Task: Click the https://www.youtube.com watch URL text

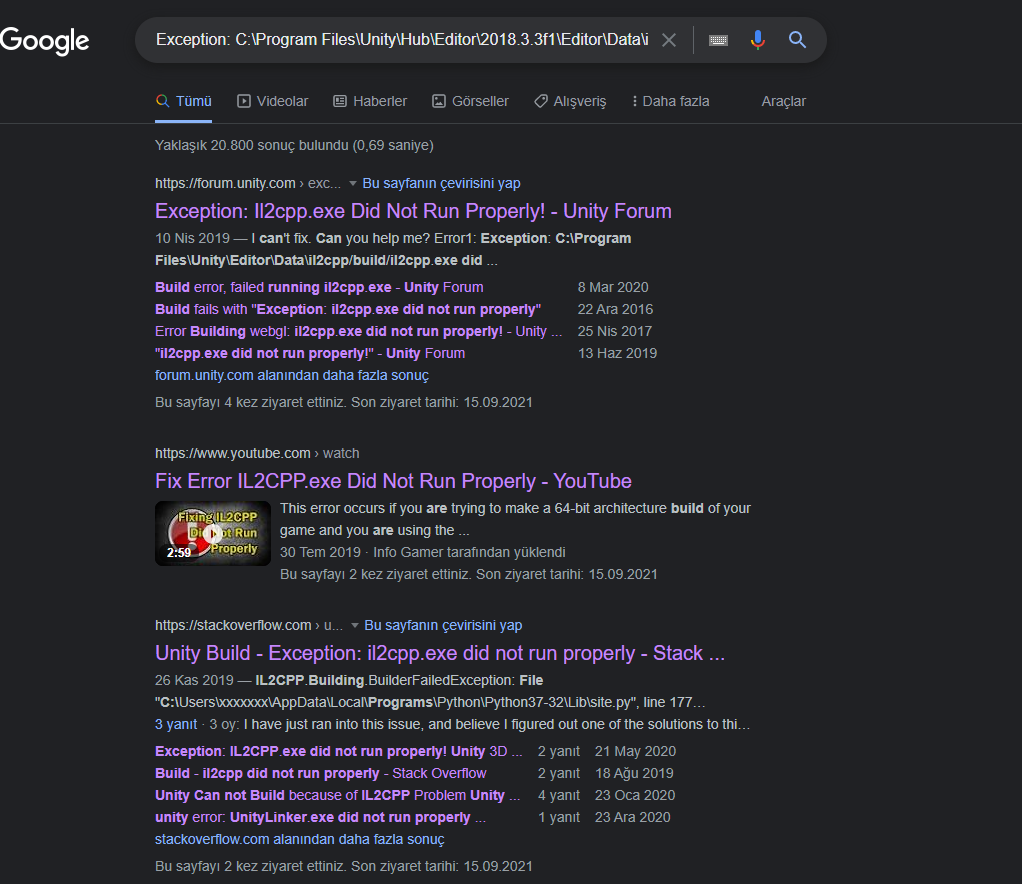Action: pos(257,453)
